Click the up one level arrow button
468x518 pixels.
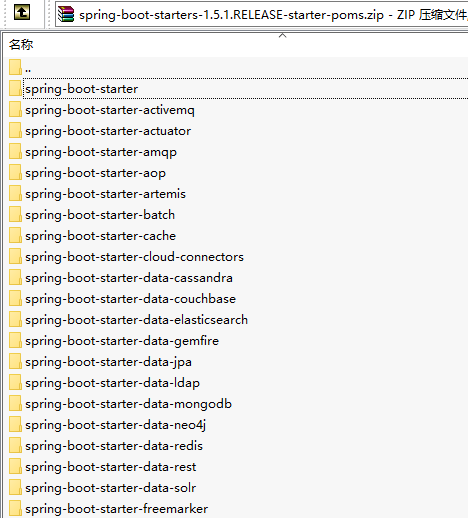pos(22,13)
